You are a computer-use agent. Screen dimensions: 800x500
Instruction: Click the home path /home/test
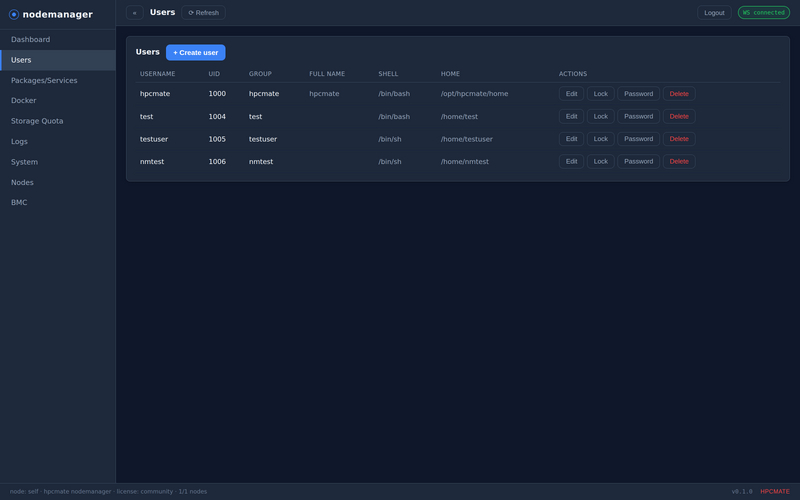point(459,116)
